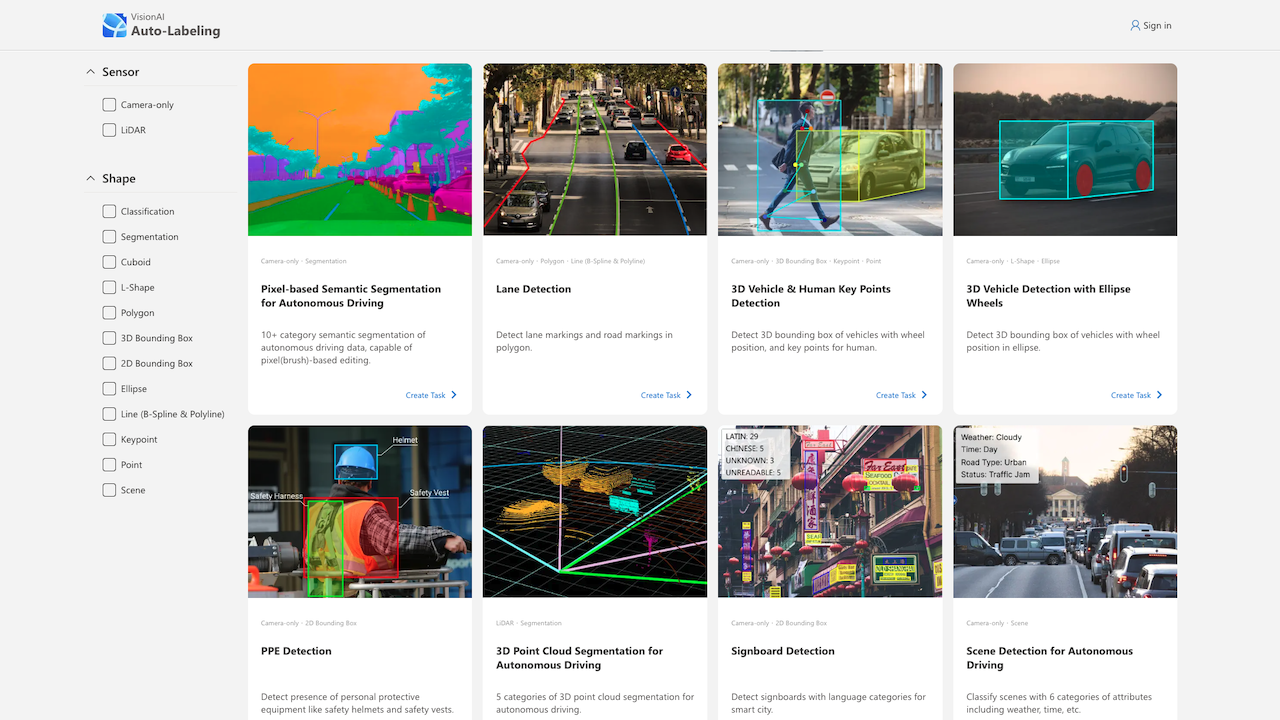Click 'Detect lane markings and road markings' description

point(584,341)
